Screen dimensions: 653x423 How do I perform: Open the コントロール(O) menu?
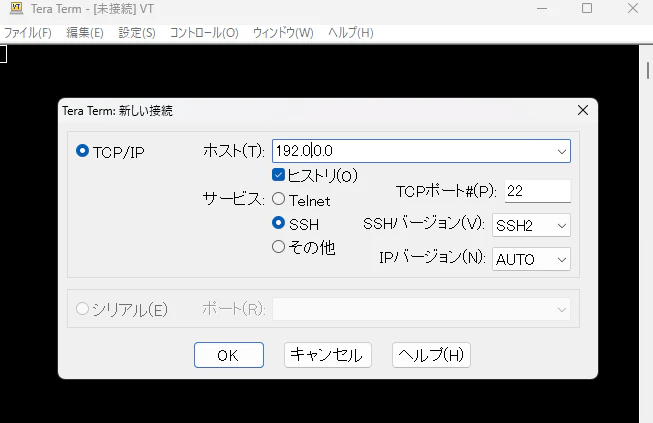point(204,33)
